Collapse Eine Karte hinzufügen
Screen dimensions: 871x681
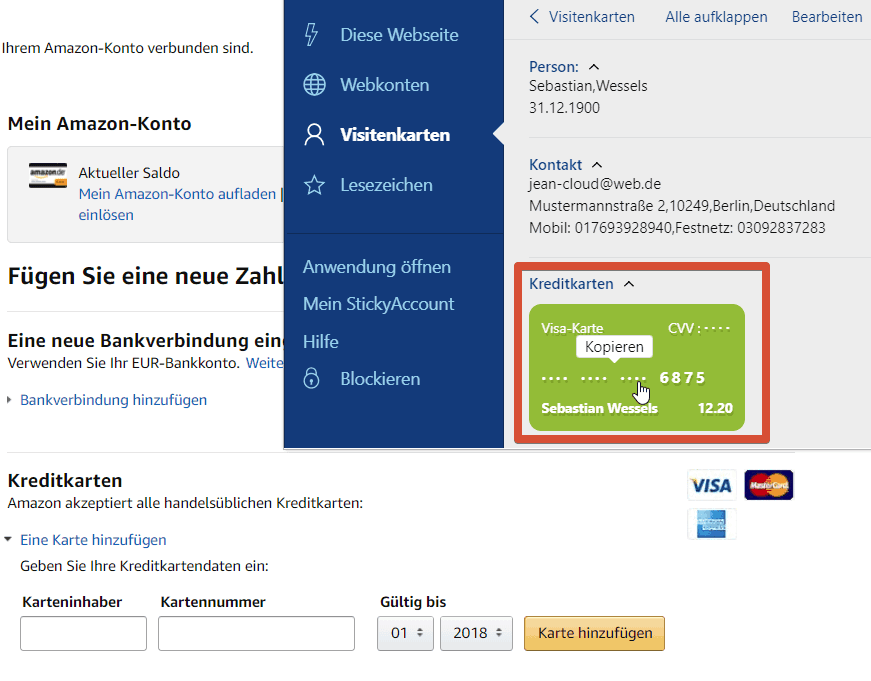(93, 540)
